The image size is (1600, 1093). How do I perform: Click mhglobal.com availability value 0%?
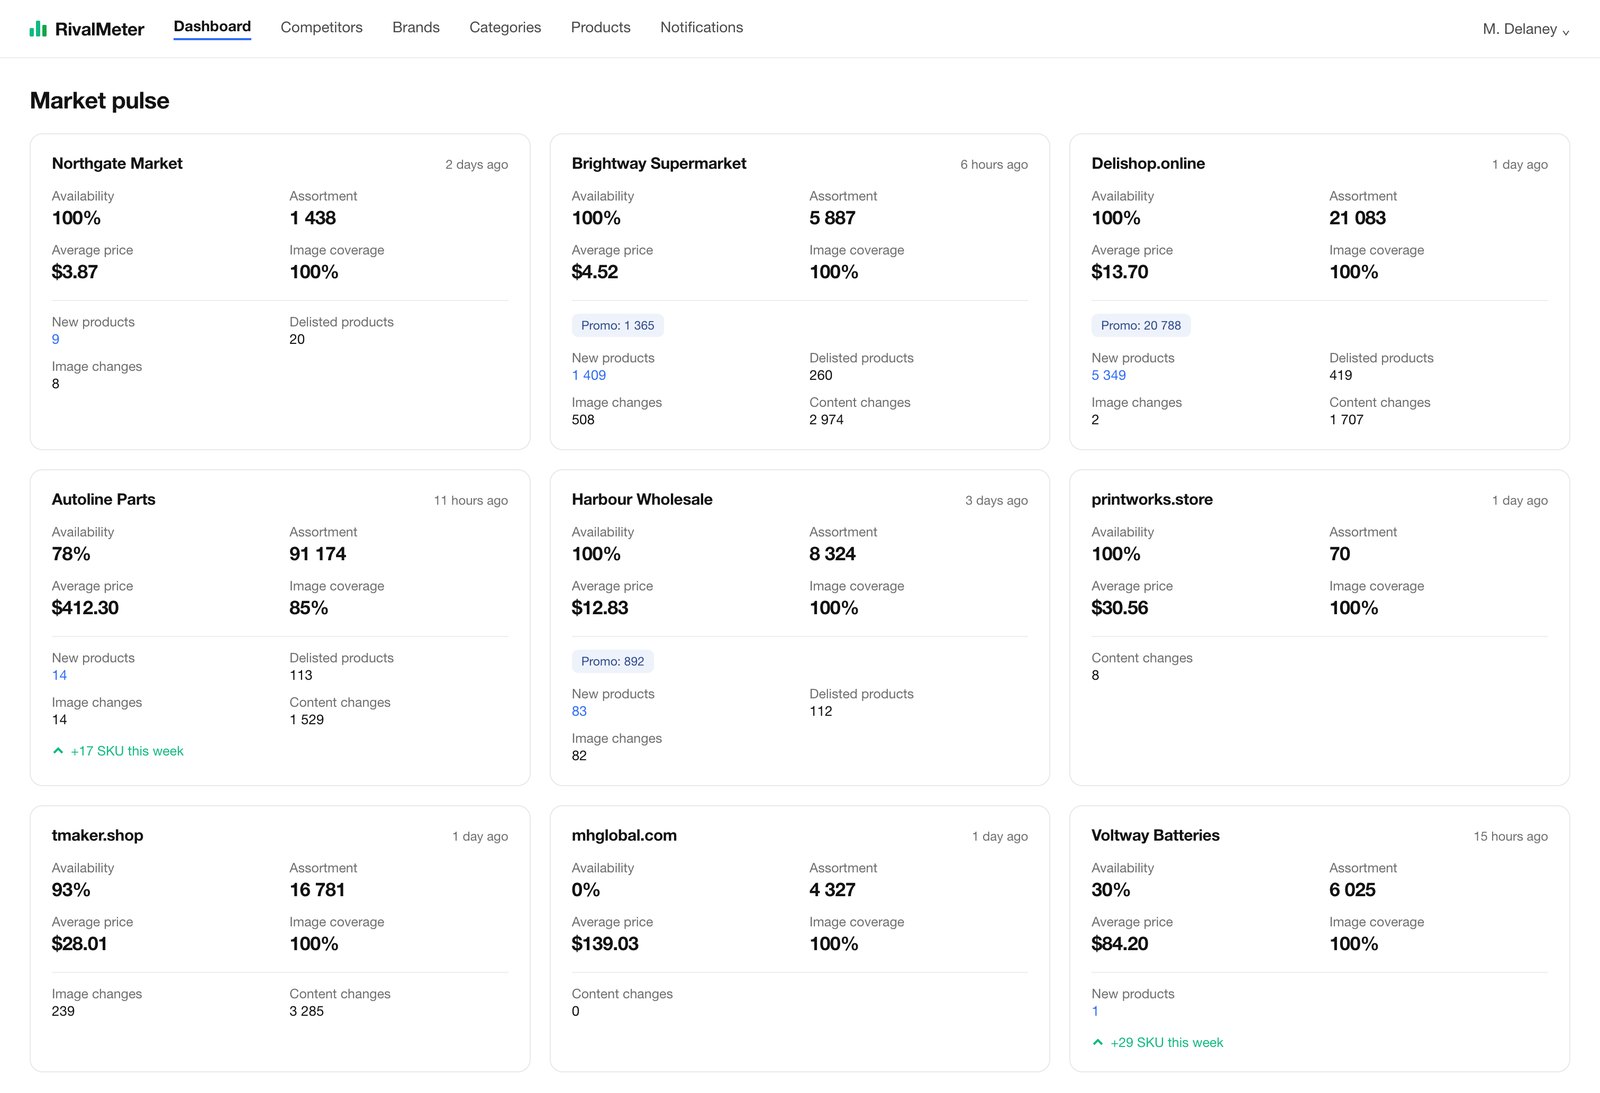[586, 890]
